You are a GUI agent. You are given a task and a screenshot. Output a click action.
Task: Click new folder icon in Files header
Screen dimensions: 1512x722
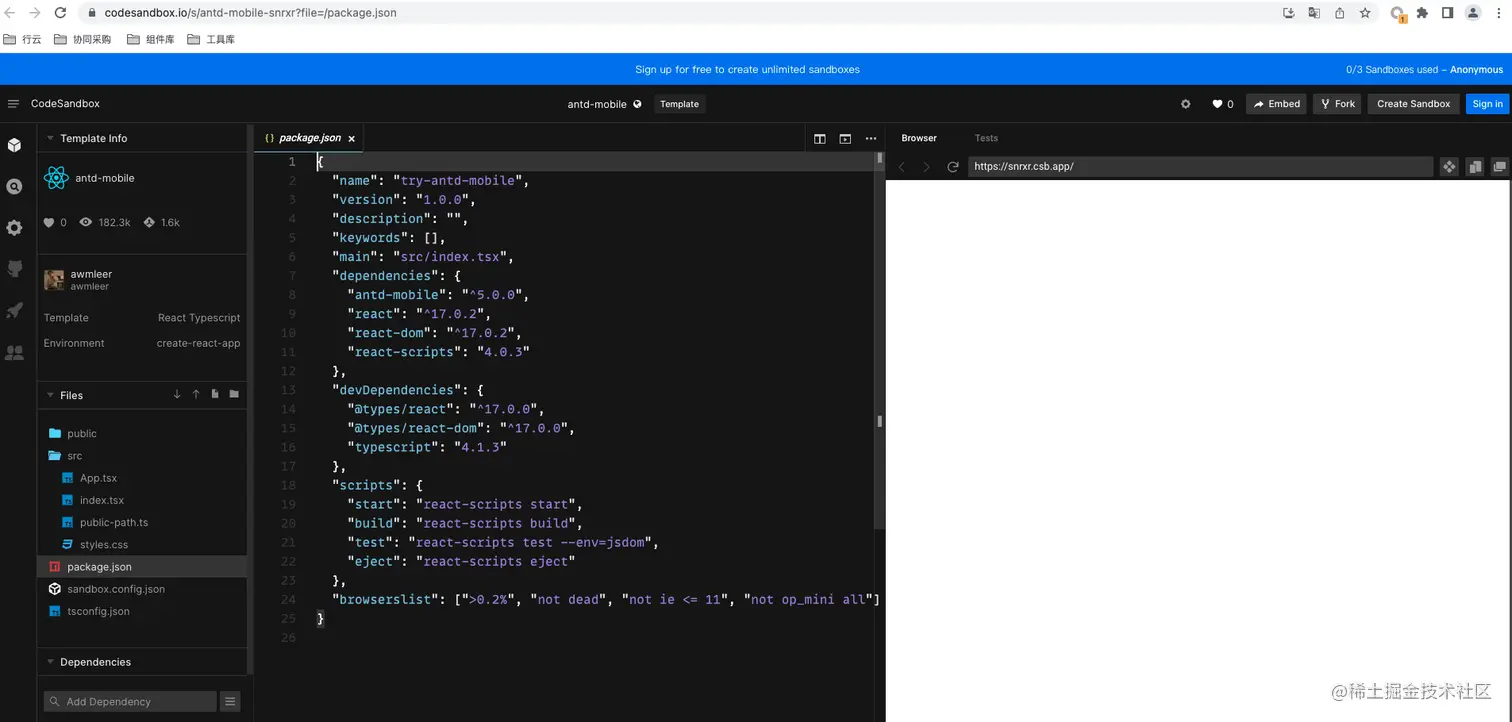234,395
